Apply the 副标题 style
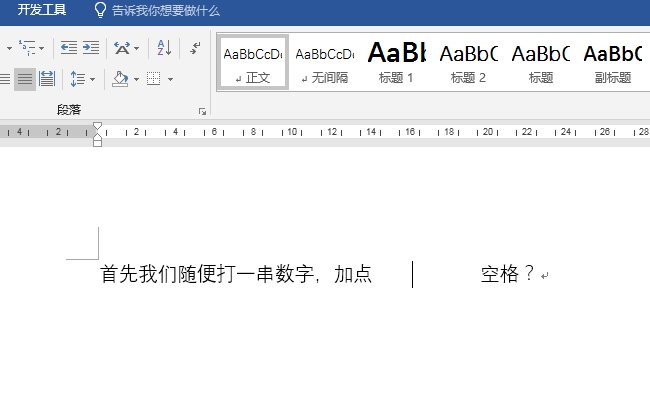 613,62
